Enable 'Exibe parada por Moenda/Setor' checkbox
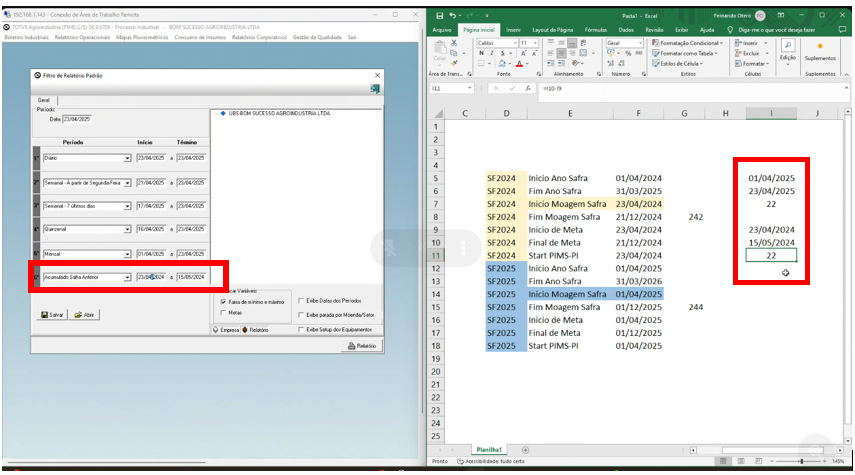 point(301,315)
